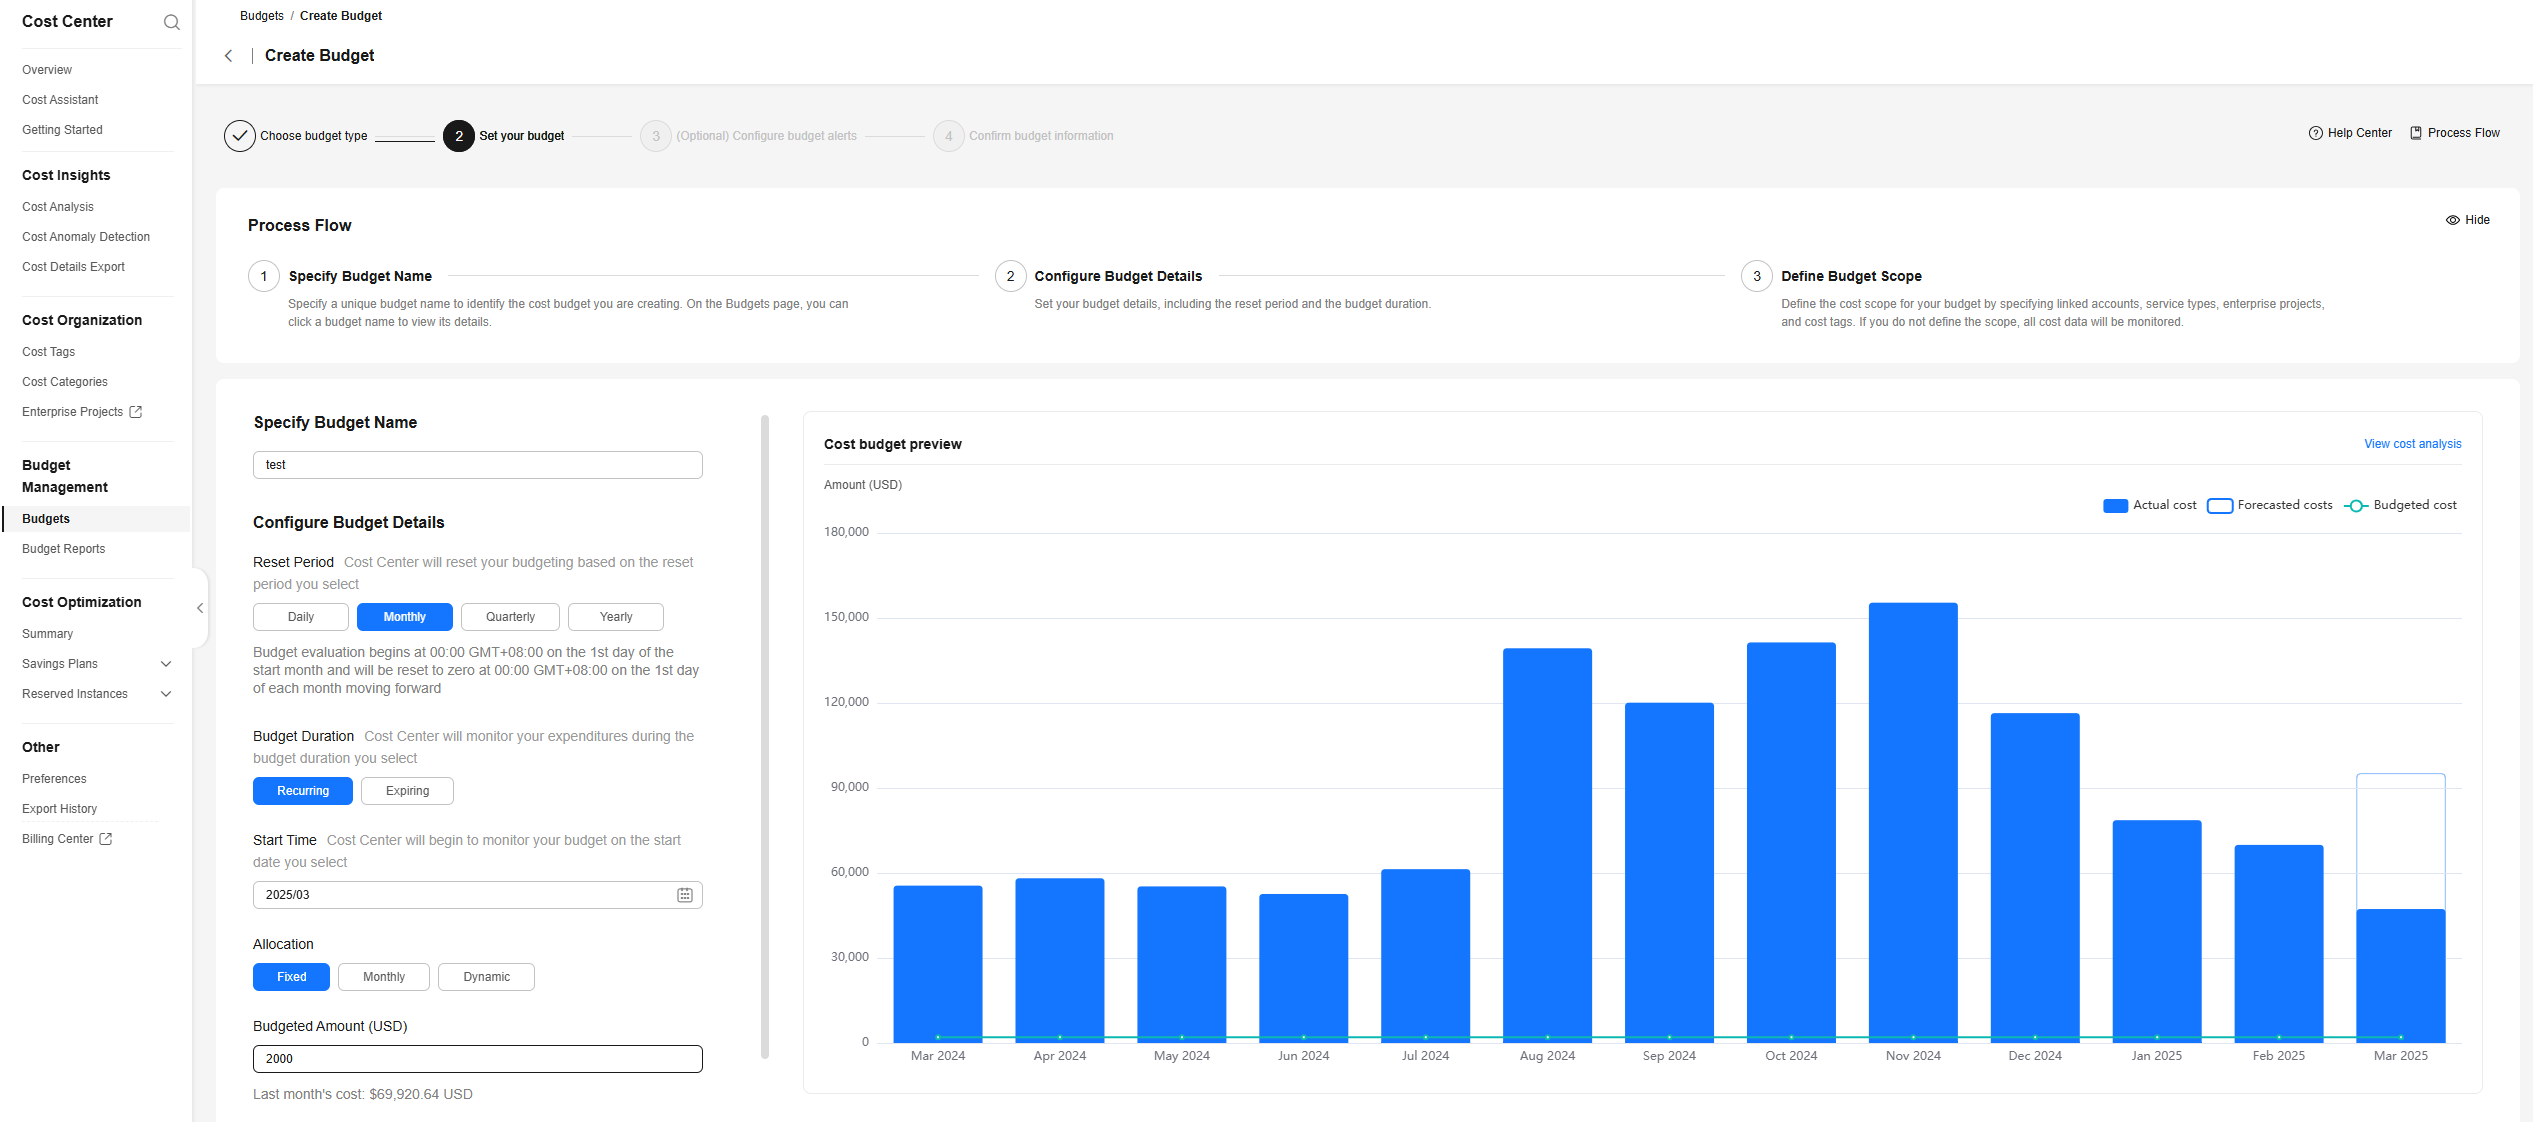
Task: Select Monthly reset period
Action: pyautogui.click(x=405, y=617)
